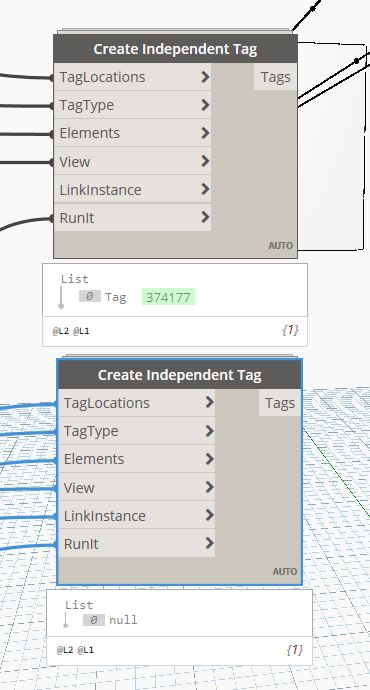Click TagType lacing chevron on upper node
Screen dimensions: 370x690
click(205, 105)
